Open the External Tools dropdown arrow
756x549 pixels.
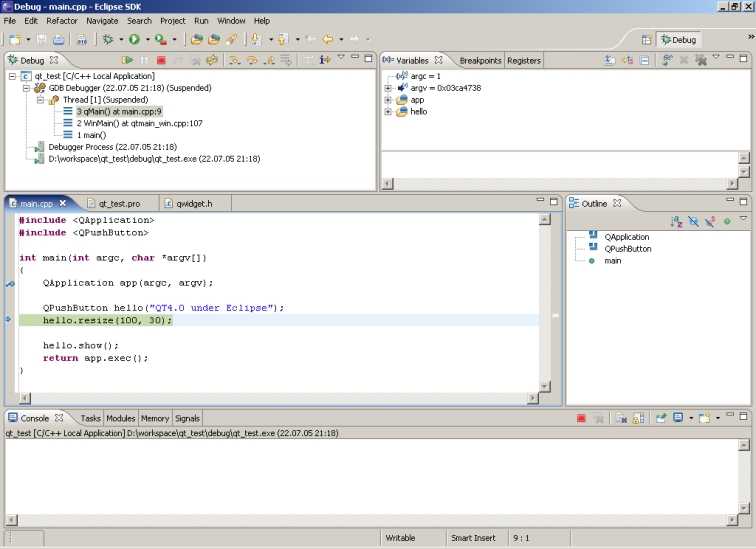[175, 40]
